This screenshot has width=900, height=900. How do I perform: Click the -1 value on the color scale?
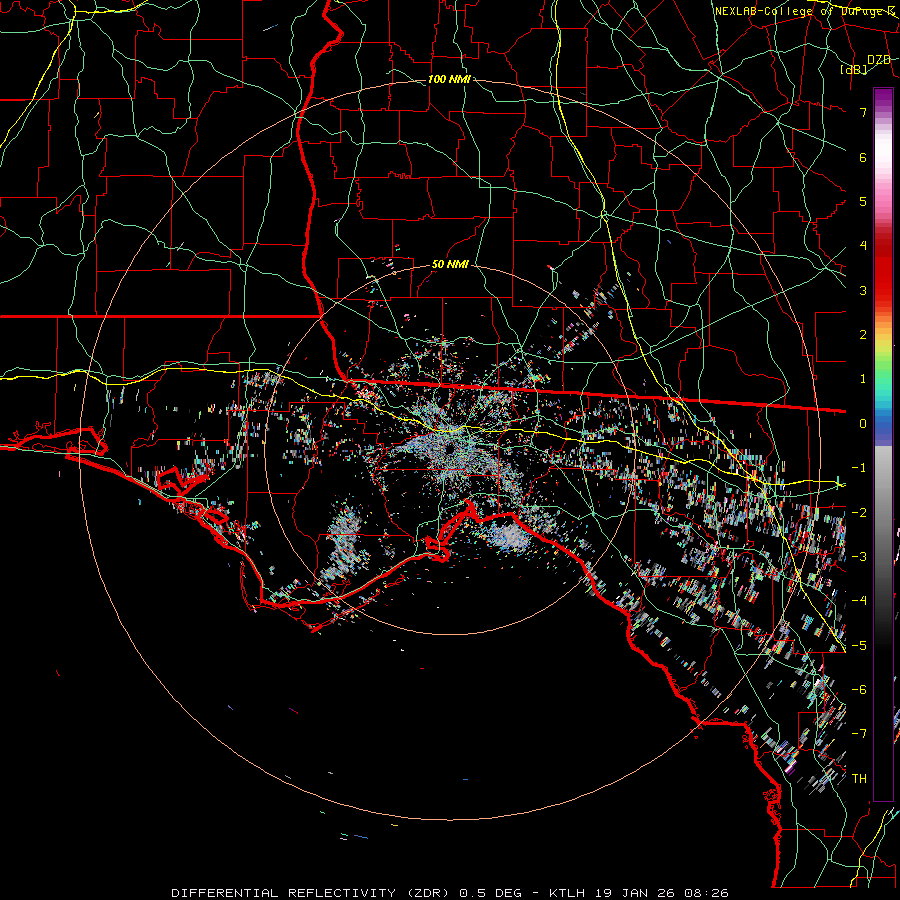[x=859, y=468]
